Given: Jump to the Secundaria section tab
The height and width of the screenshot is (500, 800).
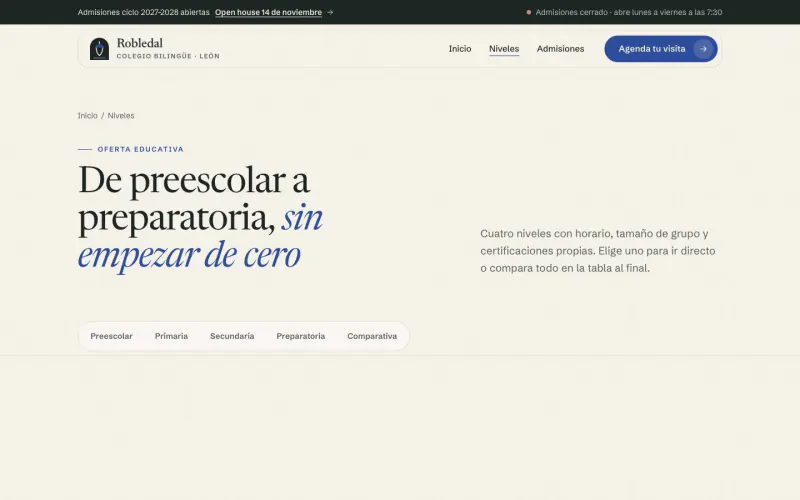Looking at the screenshot, I should pyautogui.click(x=232, y=336).
